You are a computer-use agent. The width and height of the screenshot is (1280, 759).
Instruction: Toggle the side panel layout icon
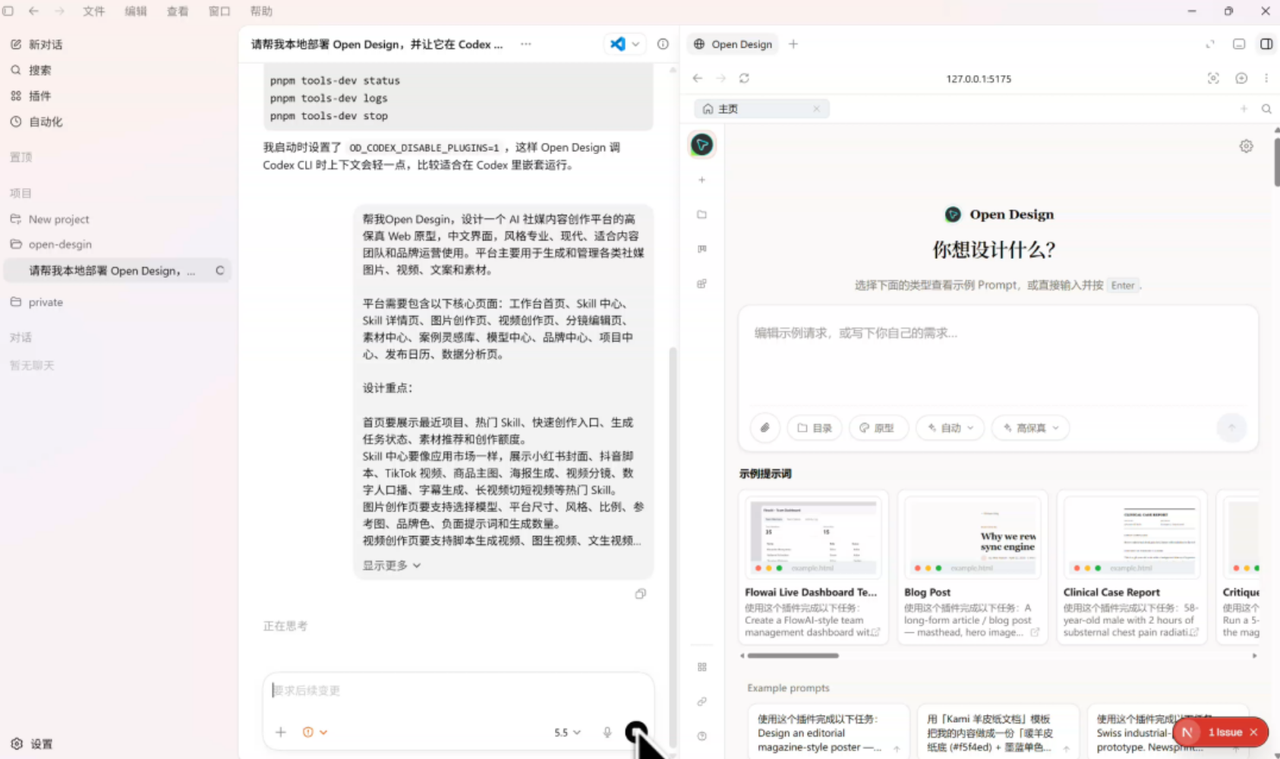coord(1266,44)
